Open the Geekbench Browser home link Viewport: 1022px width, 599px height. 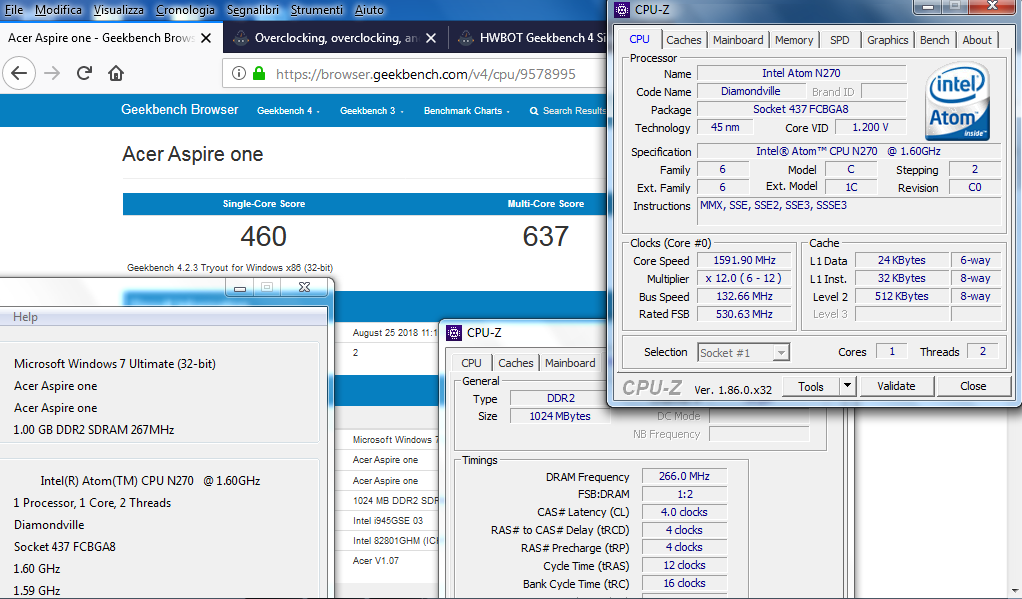(x=179, y=110)
